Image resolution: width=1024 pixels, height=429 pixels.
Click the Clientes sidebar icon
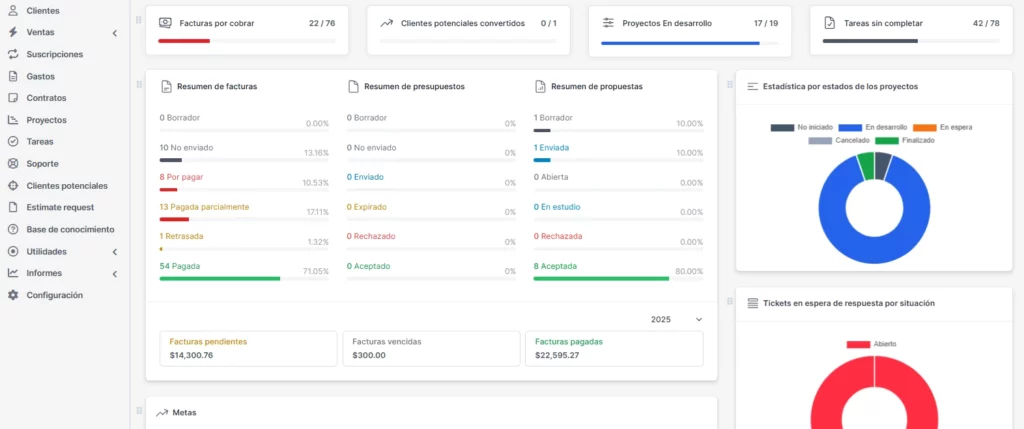coord(13,10)
